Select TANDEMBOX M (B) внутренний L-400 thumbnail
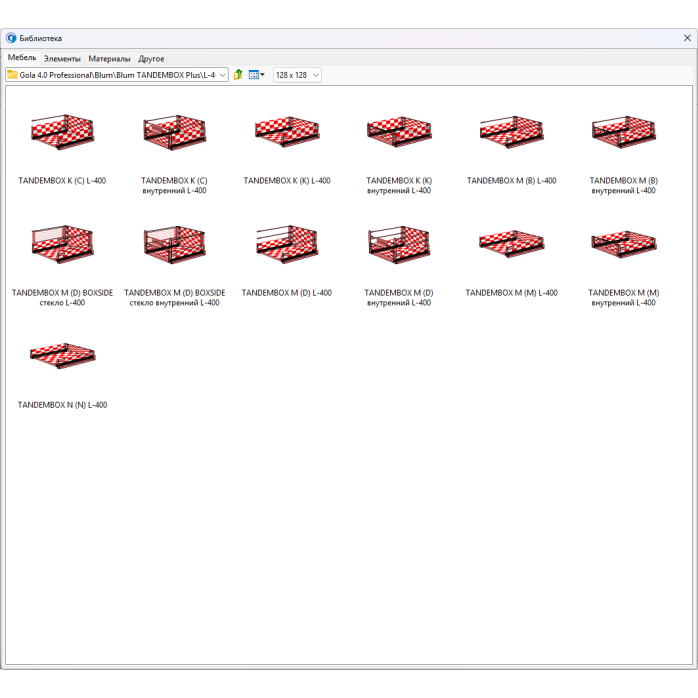The width and height of the screenshot is (698, 698). pos(624,132)
